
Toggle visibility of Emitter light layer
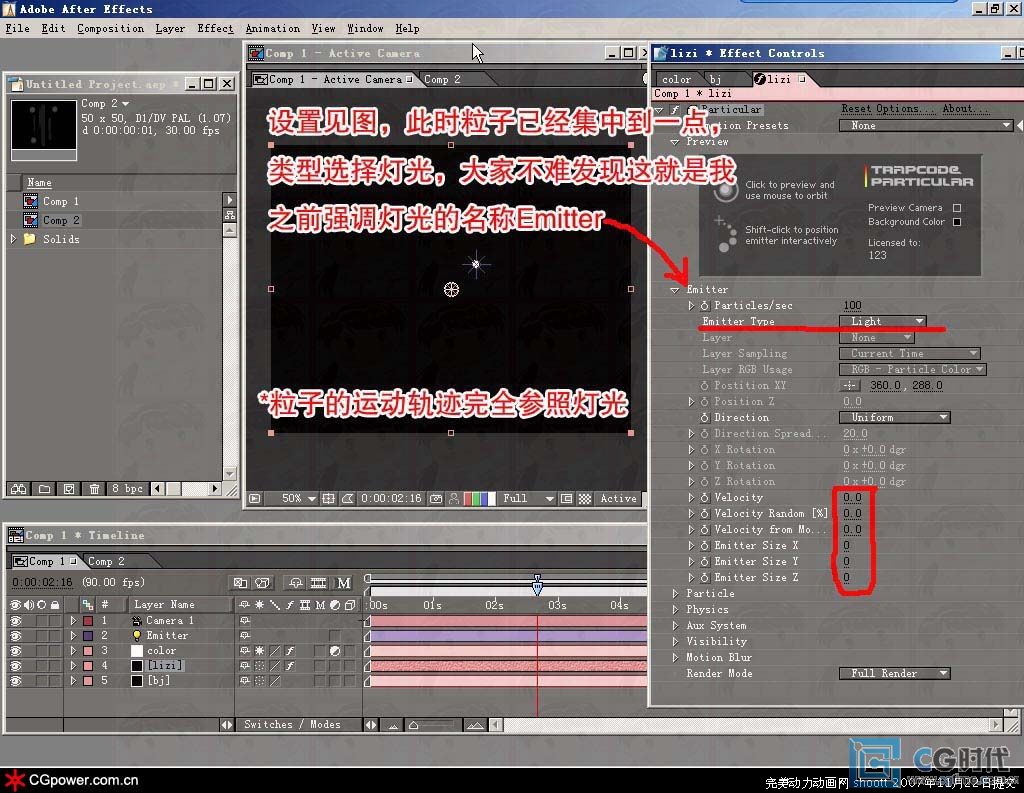[16, 636]
